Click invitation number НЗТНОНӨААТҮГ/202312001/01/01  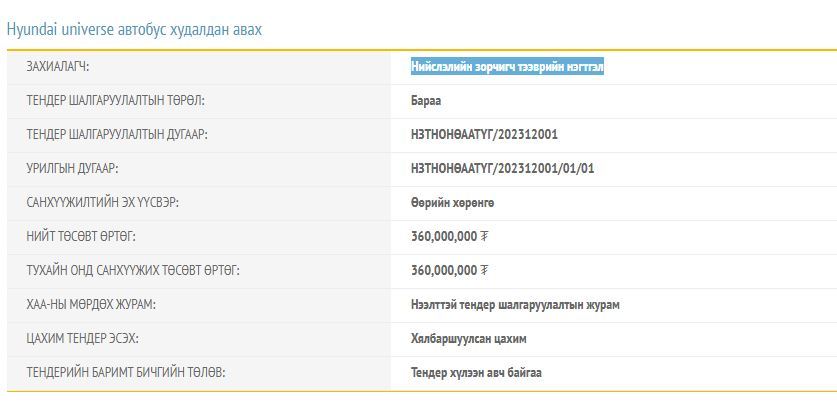coord(502,169)
